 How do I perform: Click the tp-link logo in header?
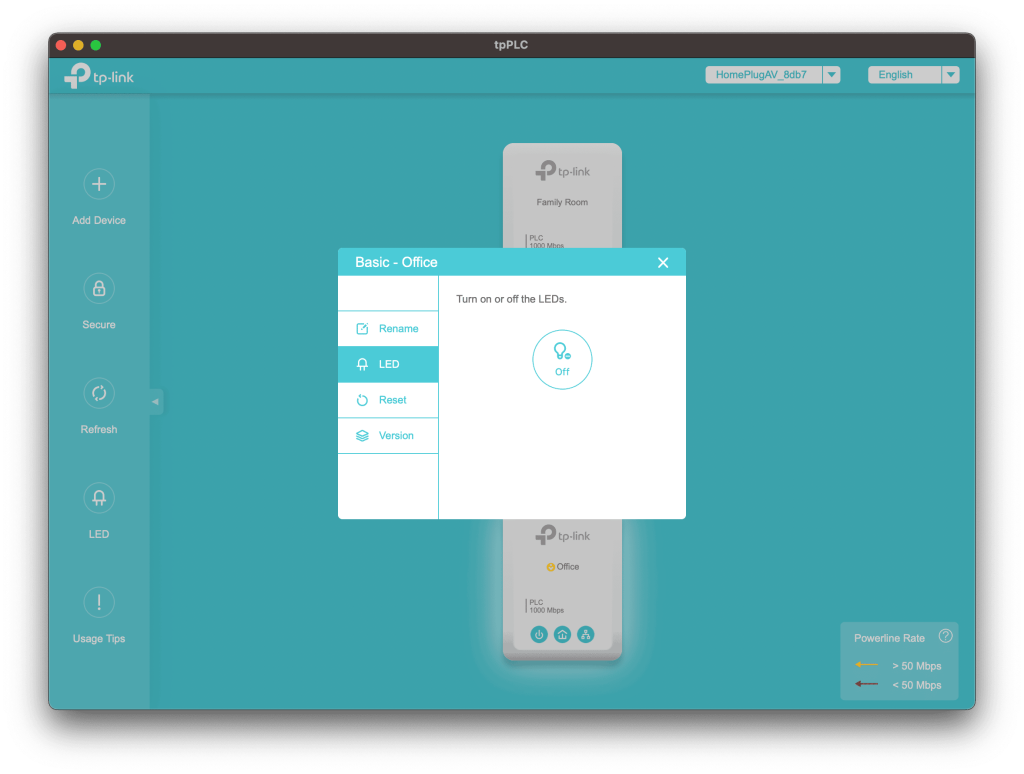pos(99,76)
